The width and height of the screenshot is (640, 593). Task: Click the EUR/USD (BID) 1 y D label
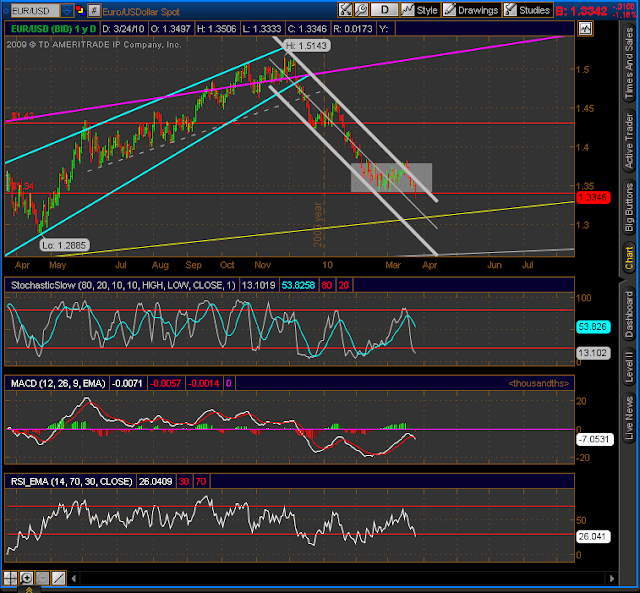point(53,29)
